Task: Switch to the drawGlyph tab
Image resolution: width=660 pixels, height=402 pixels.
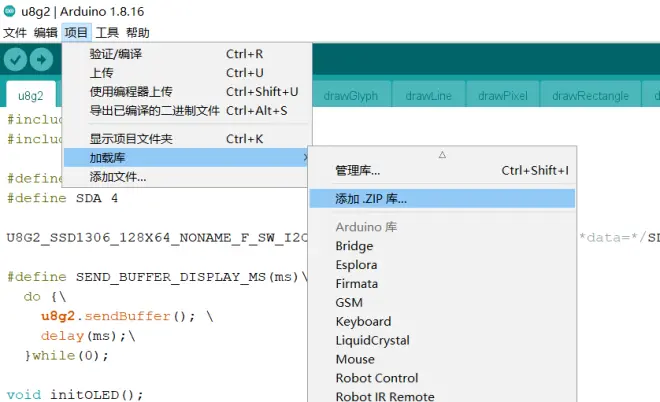Action: (x=351, y=96)
